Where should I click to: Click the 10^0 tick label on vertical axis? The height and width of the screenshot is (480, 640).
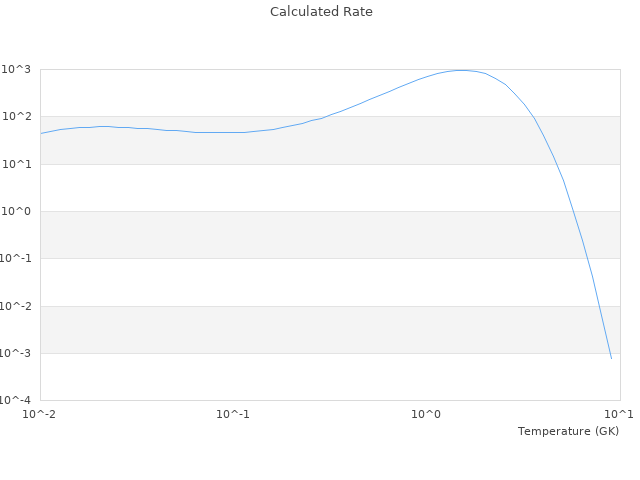pyautogui.click(x=17, y=212)
